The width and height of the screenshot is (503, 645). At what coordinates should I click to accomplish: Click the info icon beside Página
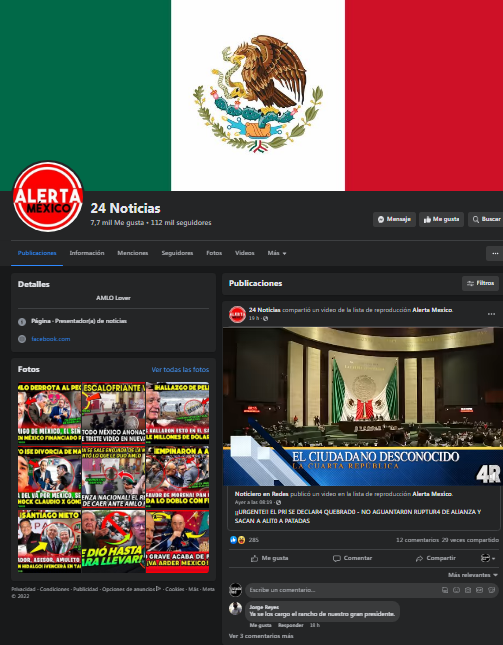click(x=22, y=322)
